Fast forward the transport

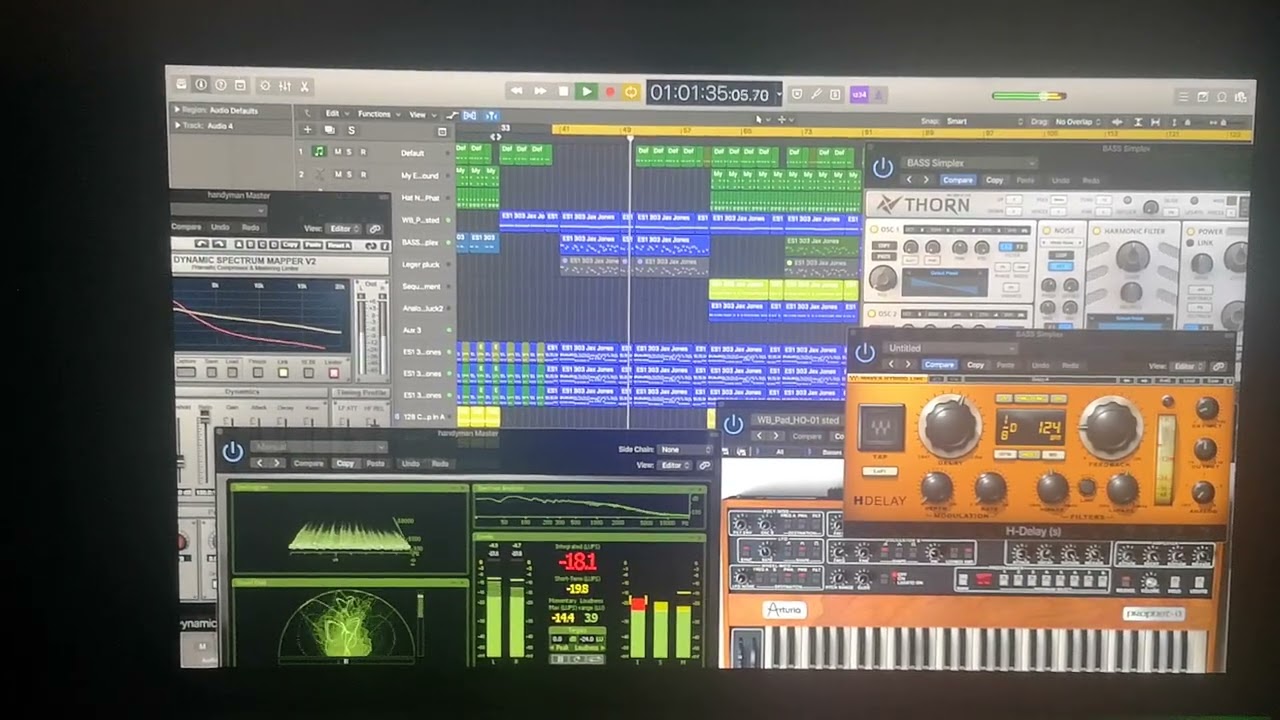pyautogui.click(x=540, y=91)
